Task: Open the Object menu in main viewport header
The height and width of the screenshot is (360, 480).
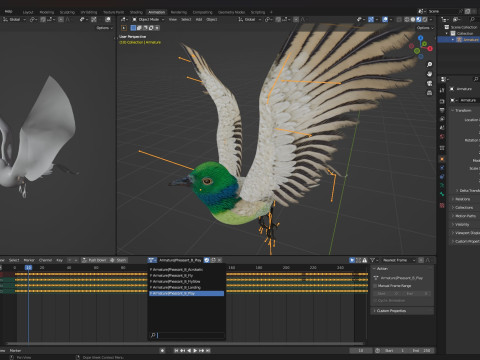Action: click(x=212, y=20)
